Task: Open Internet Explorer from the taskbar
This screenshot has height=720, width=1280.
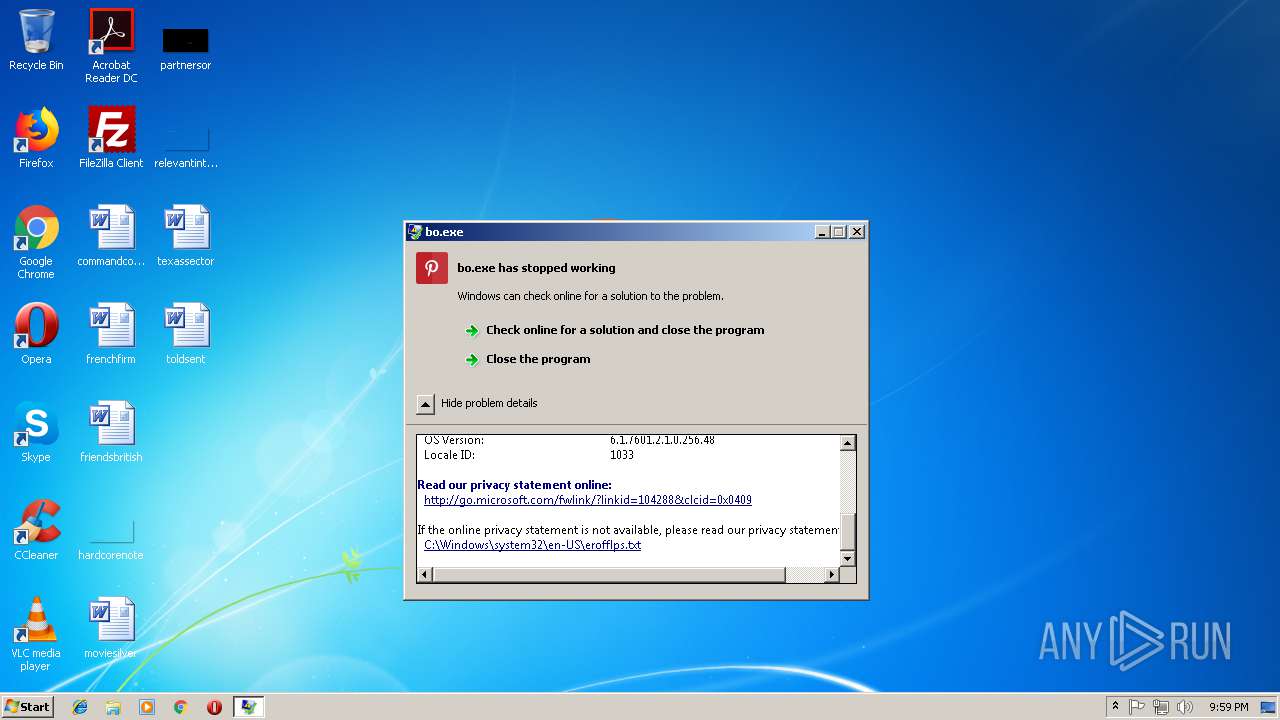Action: (x=80, y=707)
